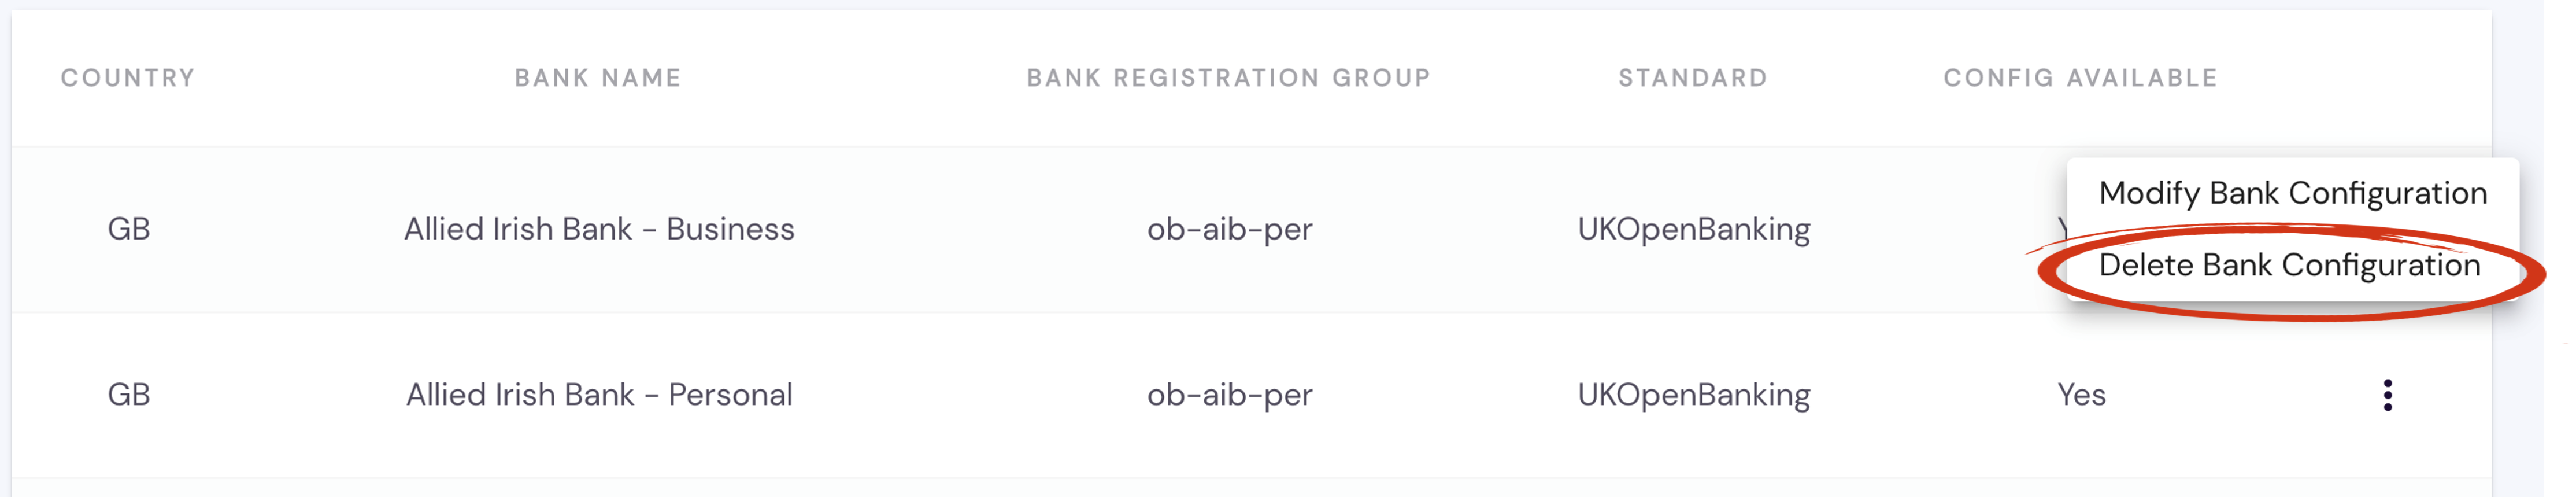Click GB in the Personal bank row
Image resolution: width=2576 pixels, height=497 pixels.
coord(128,395)
